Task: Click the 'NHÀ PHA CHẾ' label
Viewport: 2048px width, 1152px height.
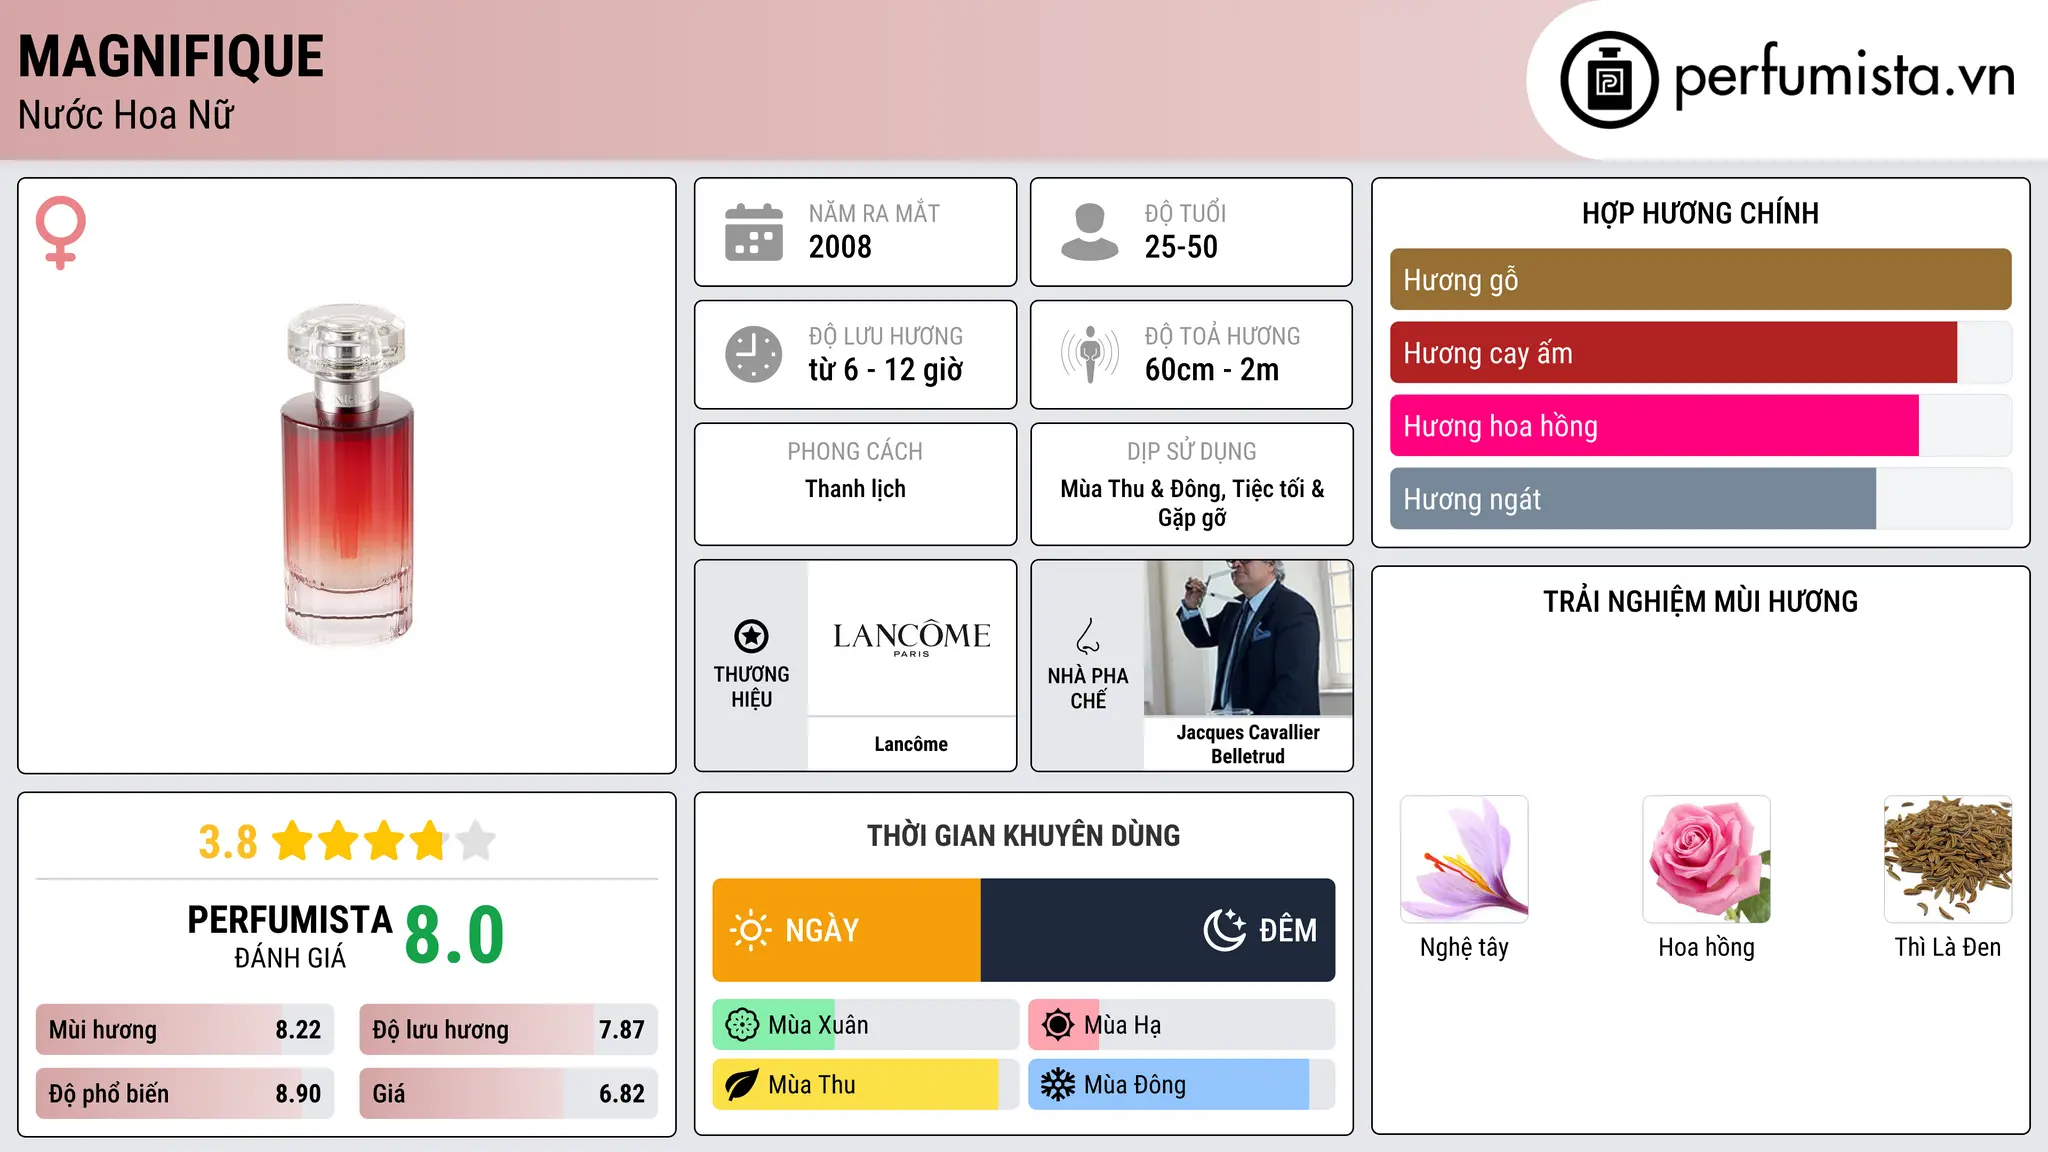Action: [x=1088, y=688]
